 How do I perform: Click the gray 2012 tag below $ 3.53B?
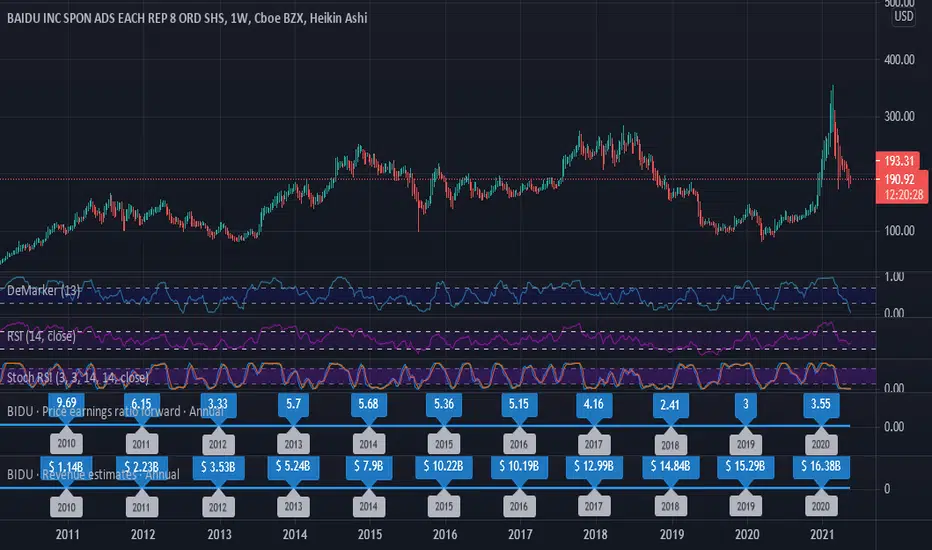218,507
